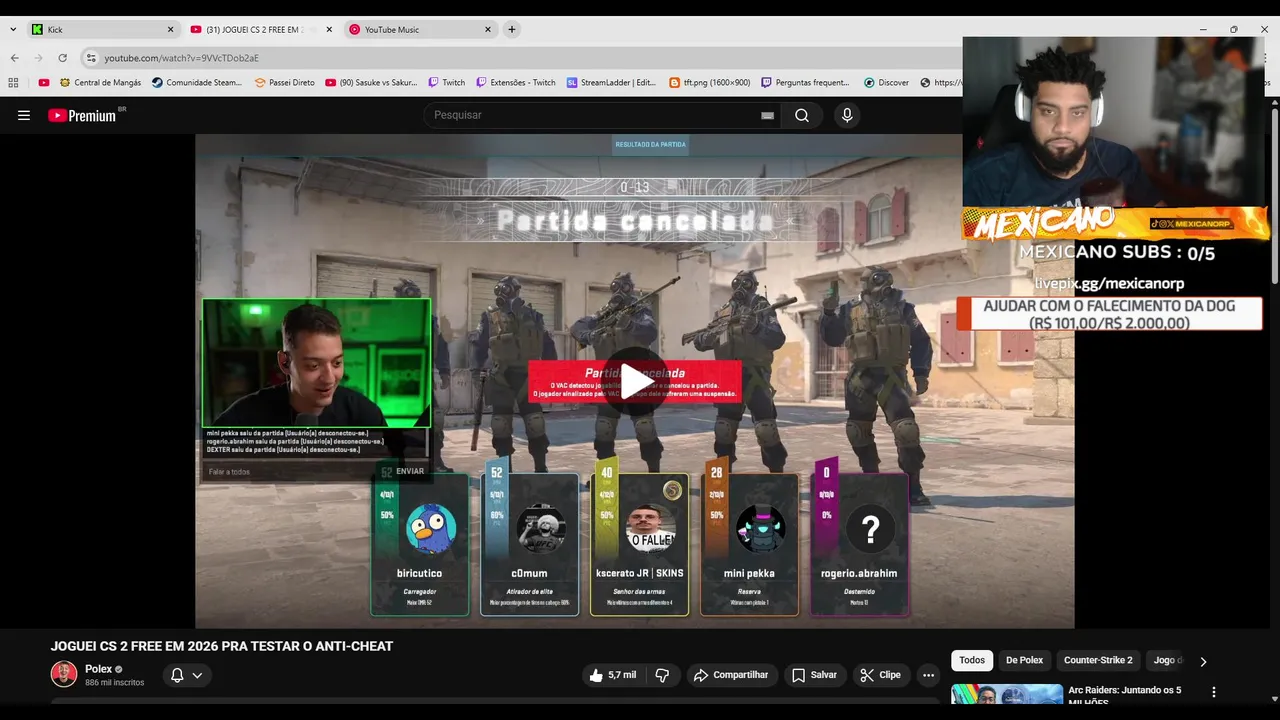Open Sasuke vs Sakura bookmark
Image resolution: width=1280 pixels, height=720 pixels.
coord(371,83)
